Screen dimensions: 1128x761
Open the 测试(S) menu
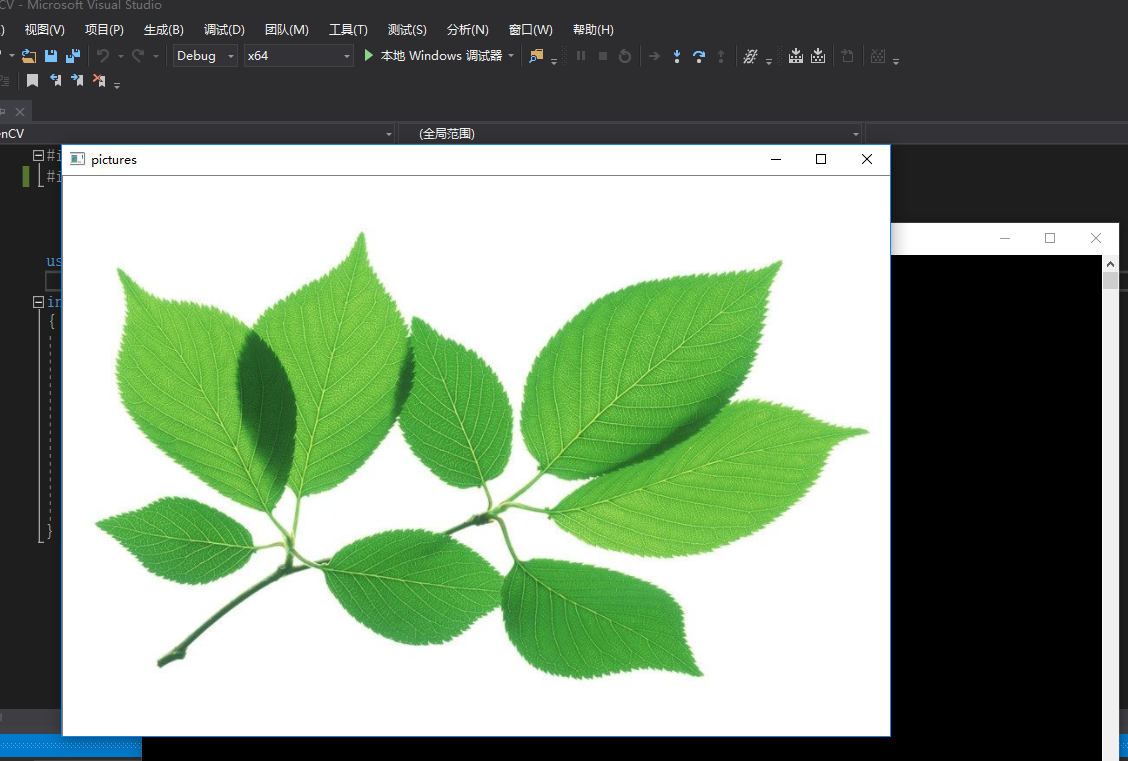(407, 29)
